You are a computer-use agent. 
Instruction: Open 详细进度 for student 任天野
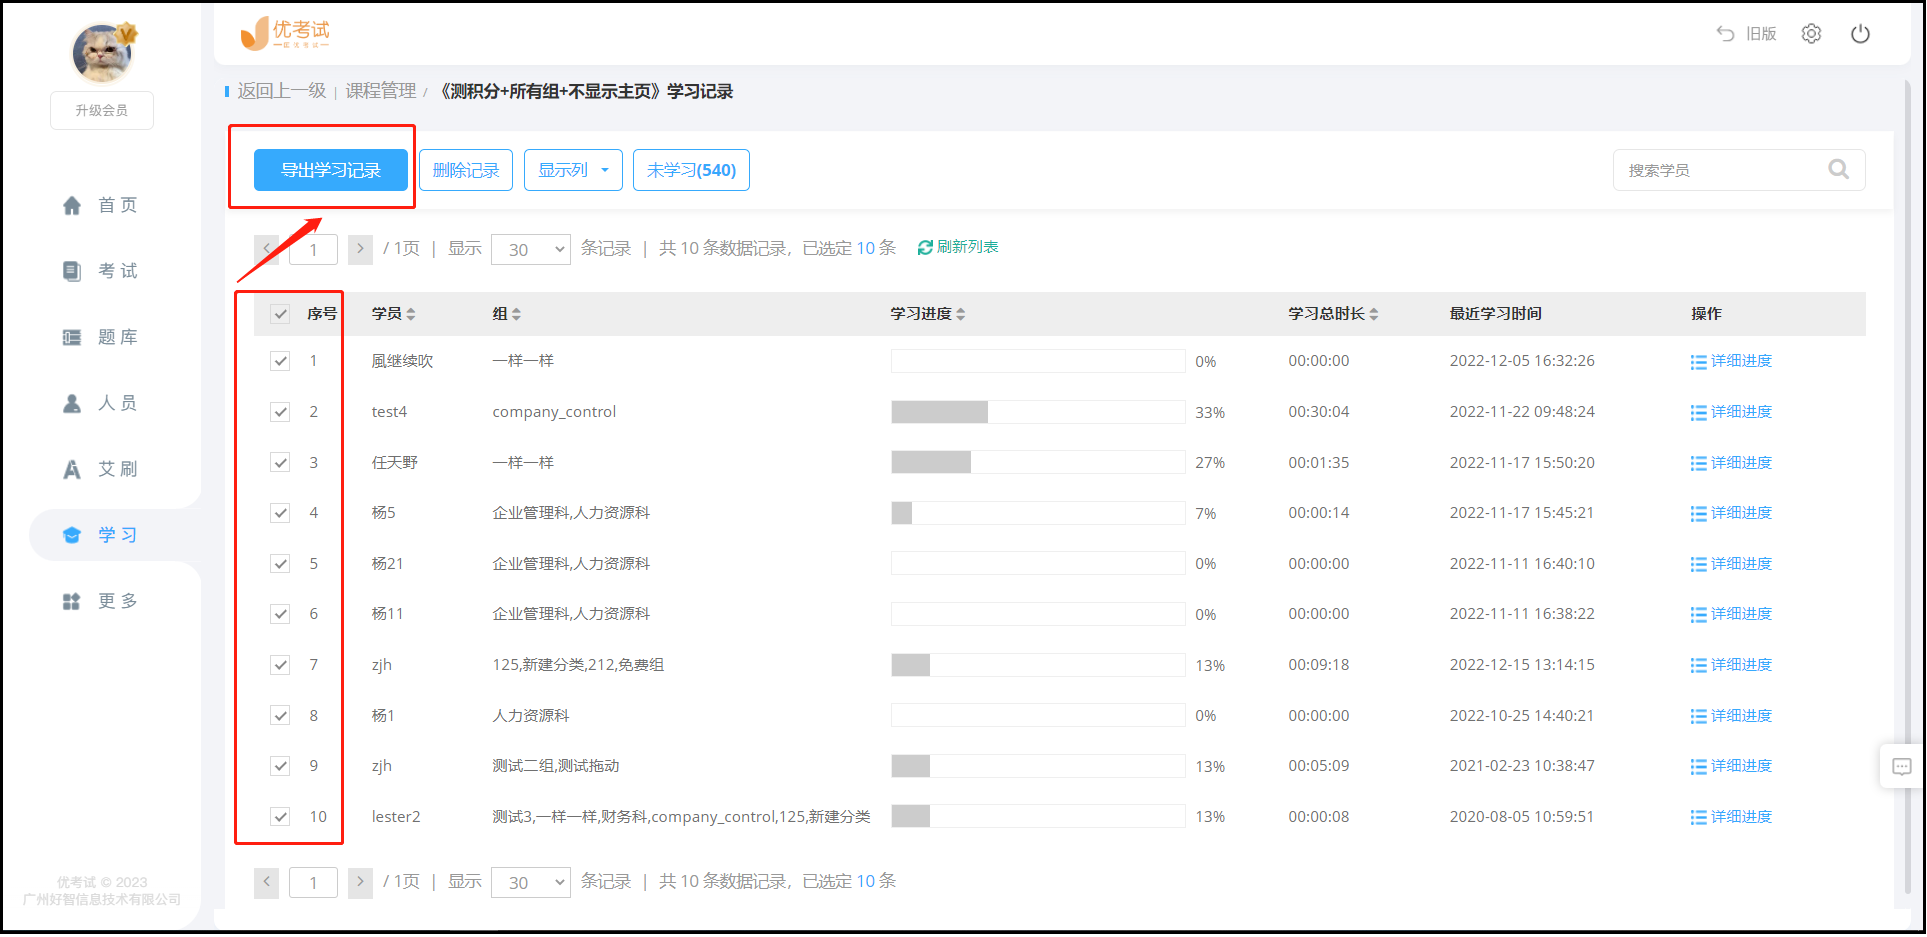[1731, 463]
